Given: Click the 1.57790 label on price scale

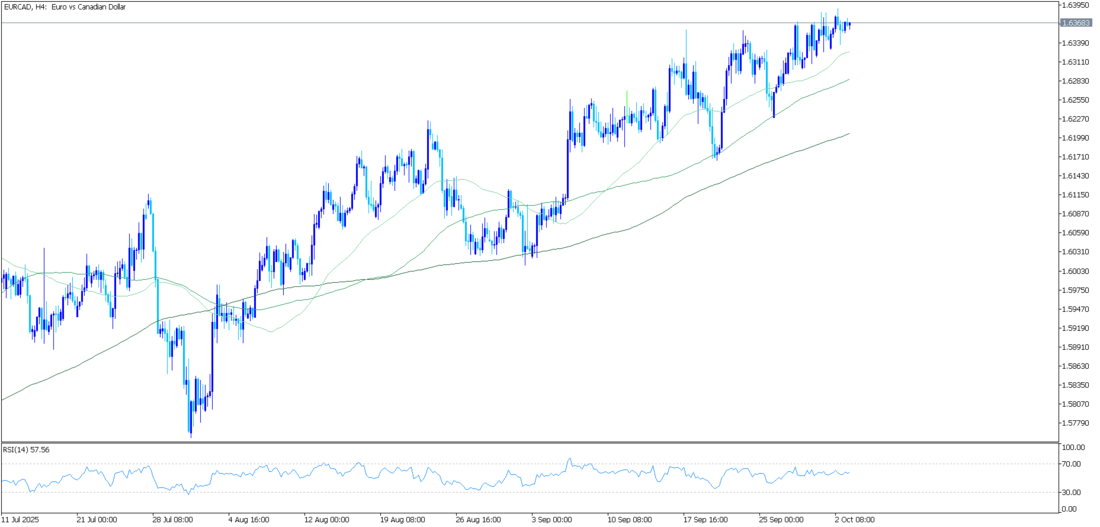Looking at the screenshot, I should (x=1076, y=423).
